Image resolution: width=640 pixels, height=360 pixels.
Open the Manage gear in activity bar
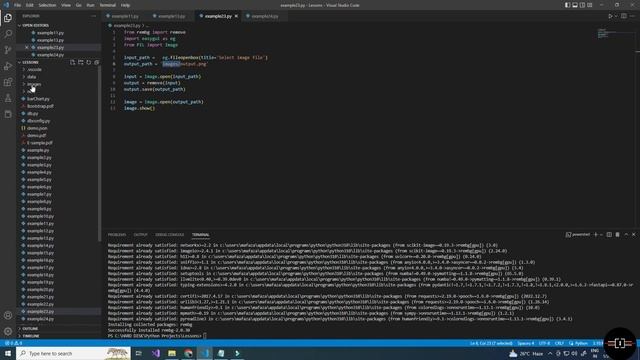pyautogui.click(x=8, y=331)
